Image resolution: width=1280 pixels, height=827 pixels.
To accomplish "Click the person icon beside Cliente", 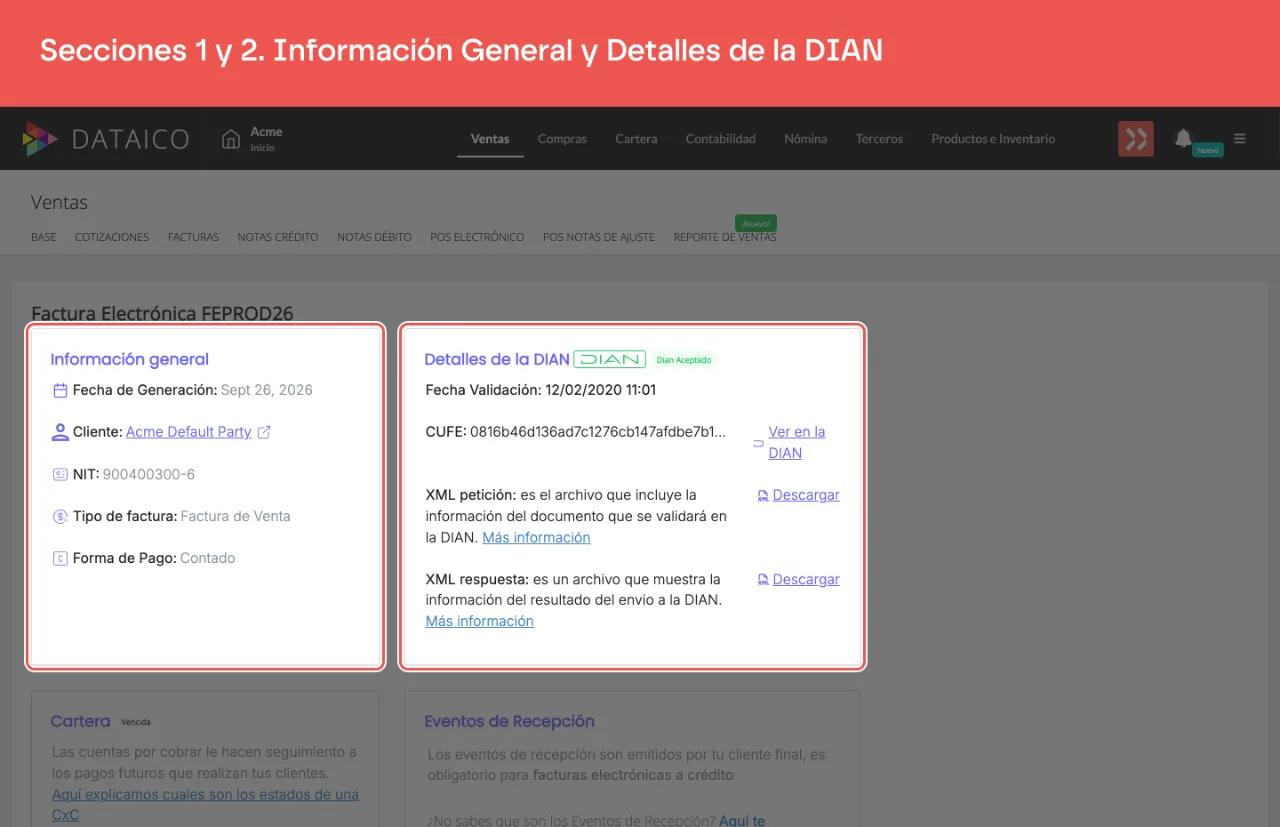I will [60, 432].
